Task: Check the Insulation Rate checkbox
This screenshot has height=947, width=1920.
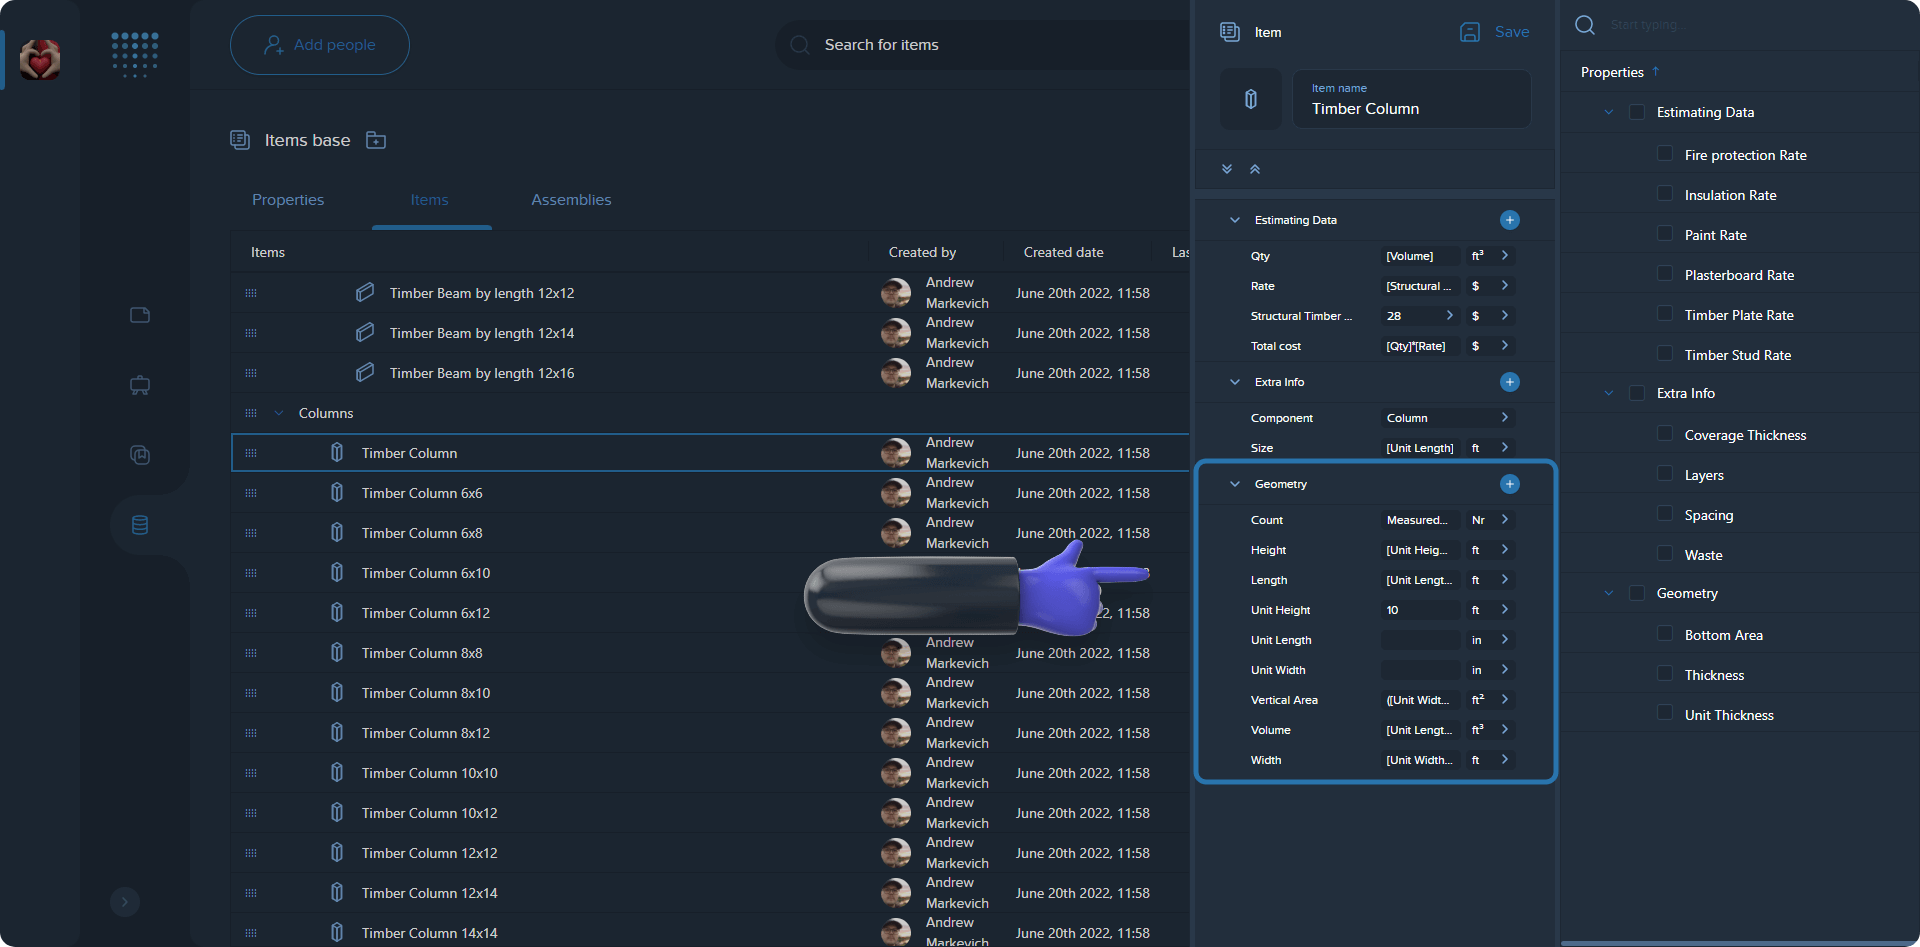Action: click(x=1665, y=193)
